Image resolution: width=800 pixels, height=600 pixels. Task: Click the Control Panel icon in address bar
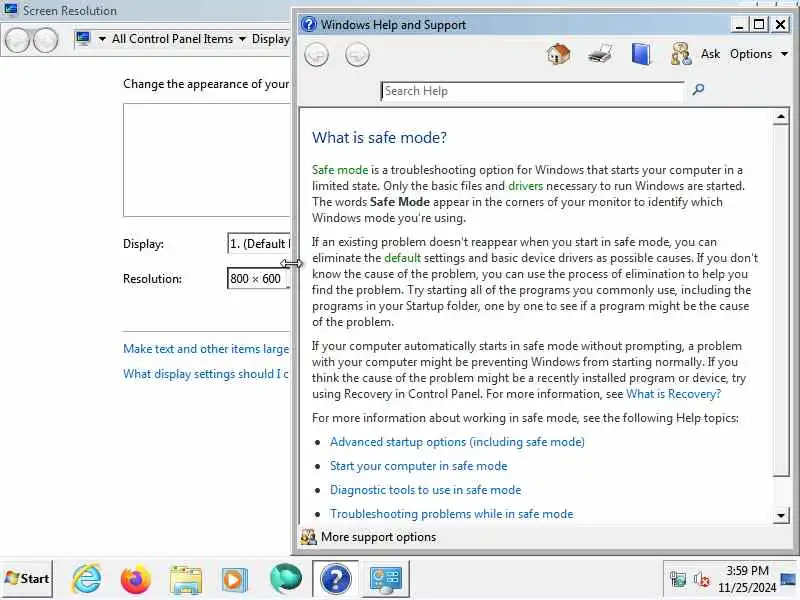(82, 39)
